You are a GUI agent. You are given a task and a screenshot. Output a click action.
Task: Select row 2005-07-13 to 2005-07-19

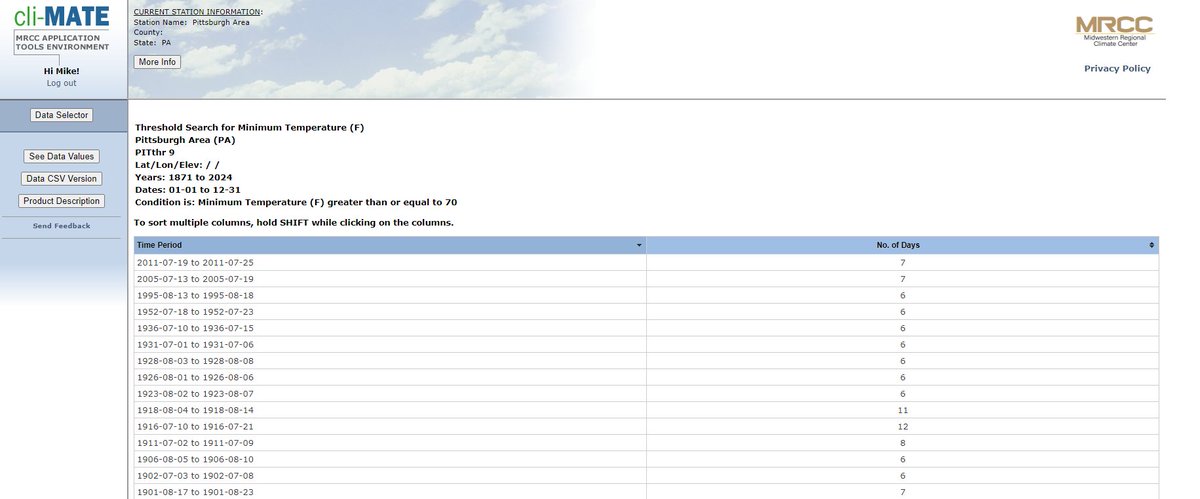[646, 278]
